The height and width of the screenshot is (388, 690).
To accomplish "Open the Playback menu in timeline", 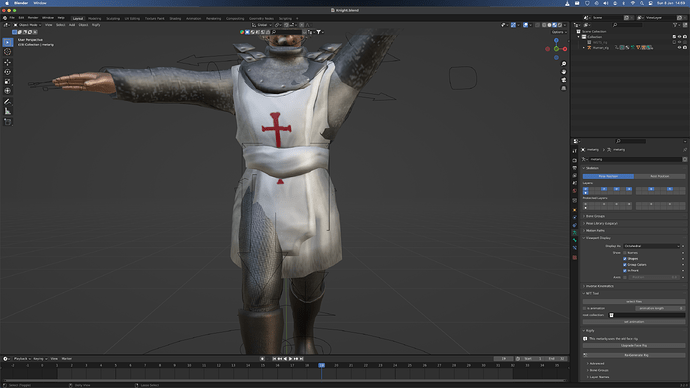I will [x=22, y=359].
